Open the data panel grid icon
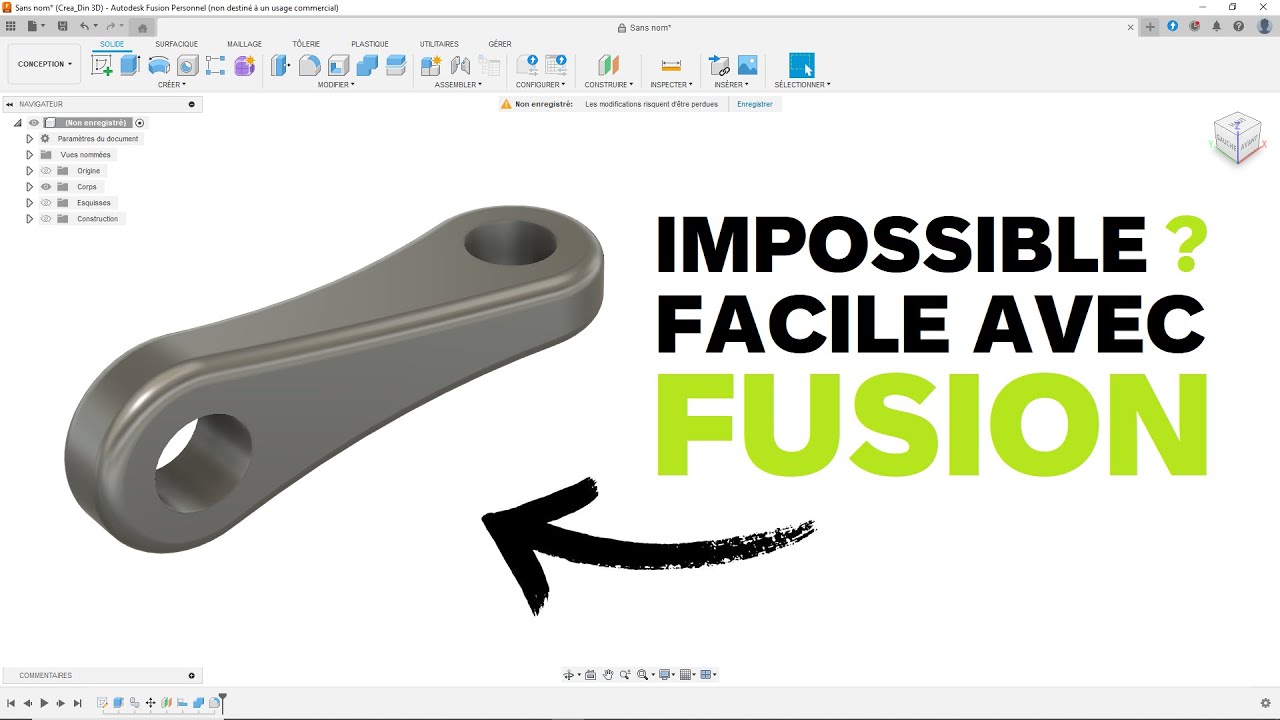1280x720 pixels. coord(11,27)
